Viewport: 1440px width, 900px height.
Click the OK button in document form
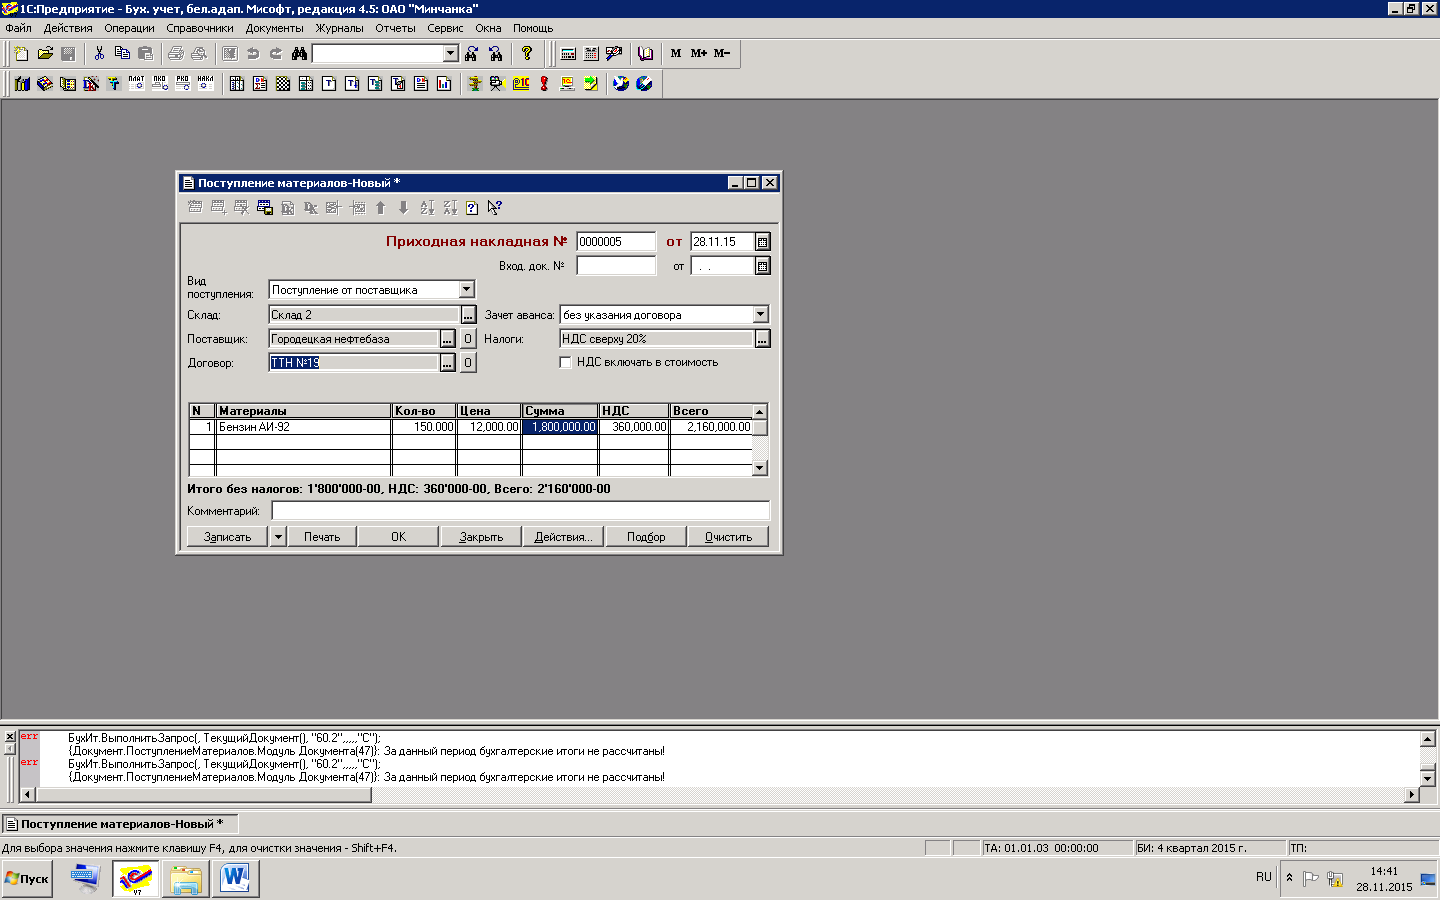coord(398,537)
